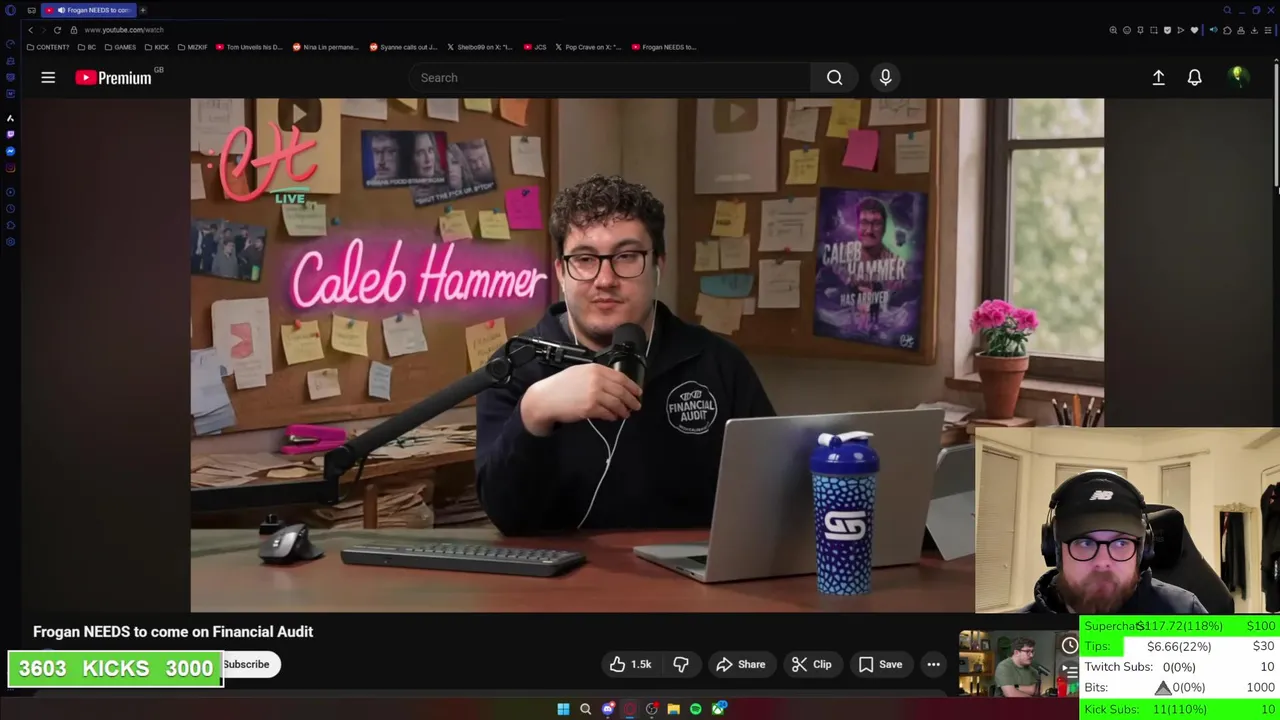Create a Clip of the video
The height and width of the screenshot is (720, 1280).
point(810,664)
